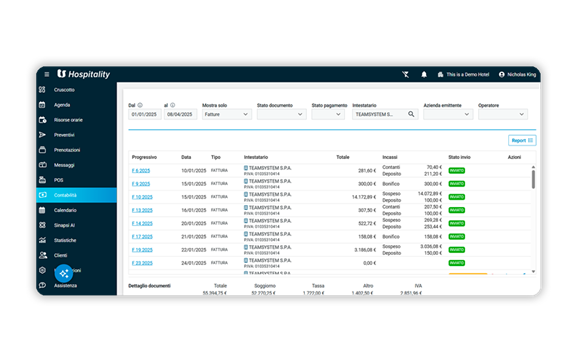Click the Report button
Viewport: 576px width, 362px height.
click(522, 140)
